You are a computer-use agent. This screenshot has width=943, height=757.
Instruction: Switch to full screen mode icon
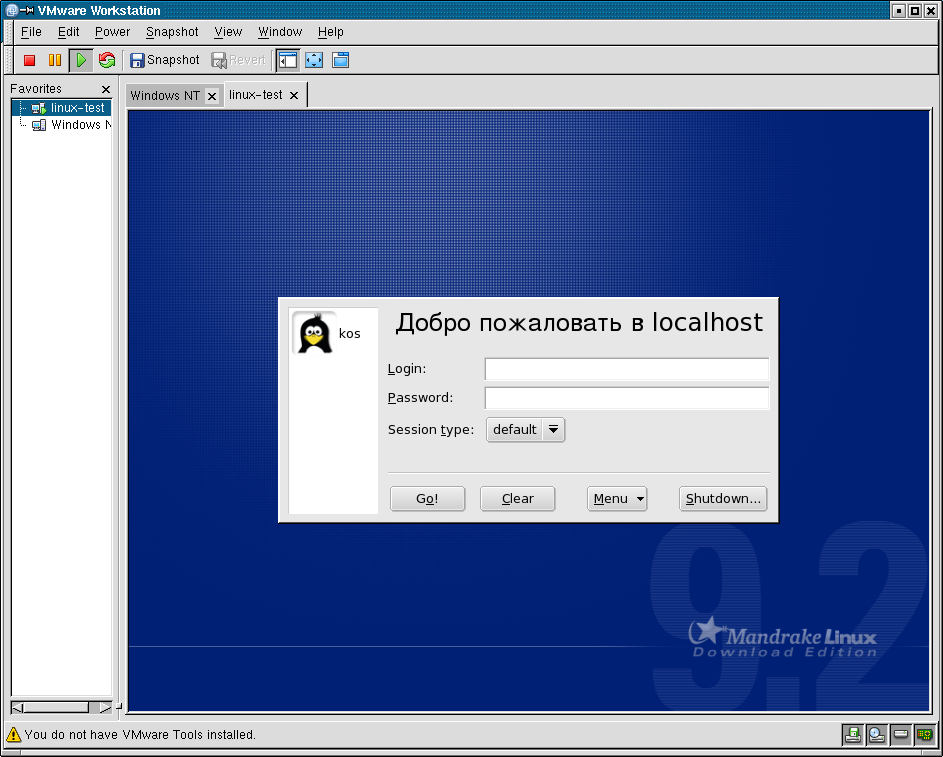point(314,60)
